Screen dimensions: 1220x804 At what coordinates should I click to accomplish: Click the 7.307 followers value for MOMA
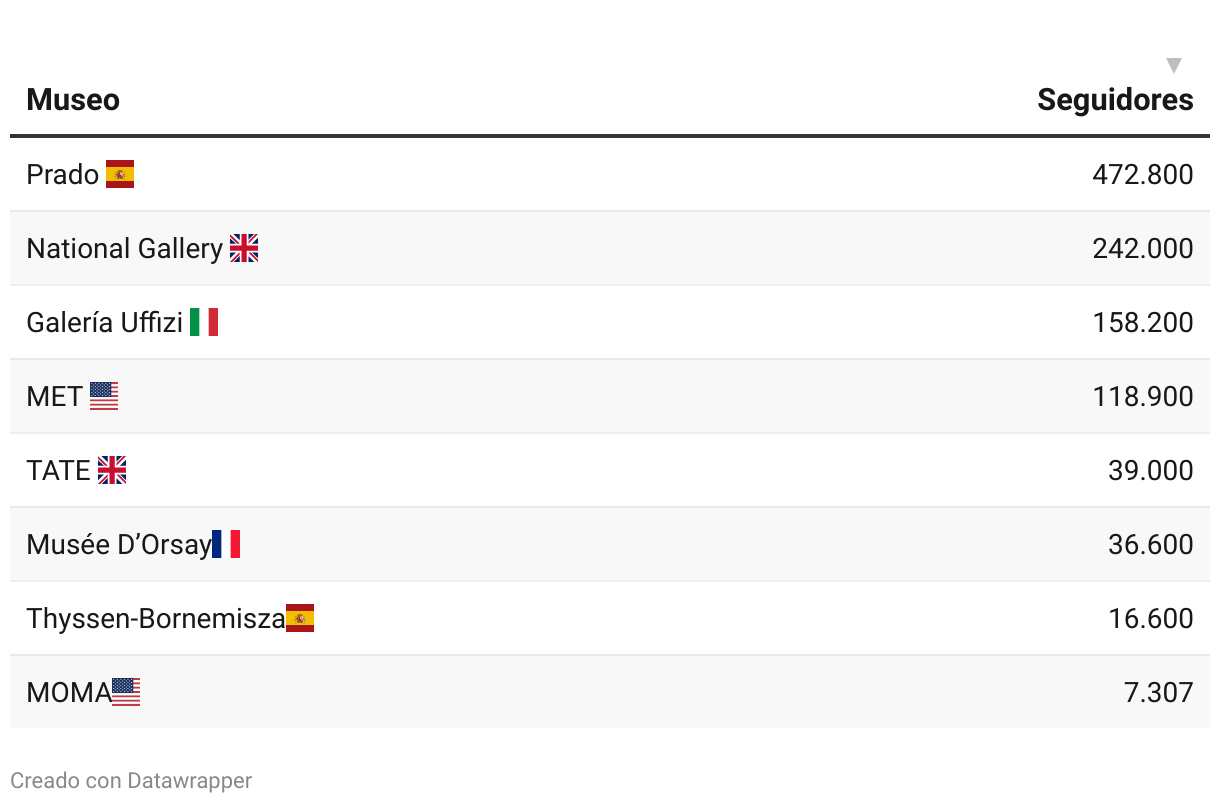(1159, 692)
